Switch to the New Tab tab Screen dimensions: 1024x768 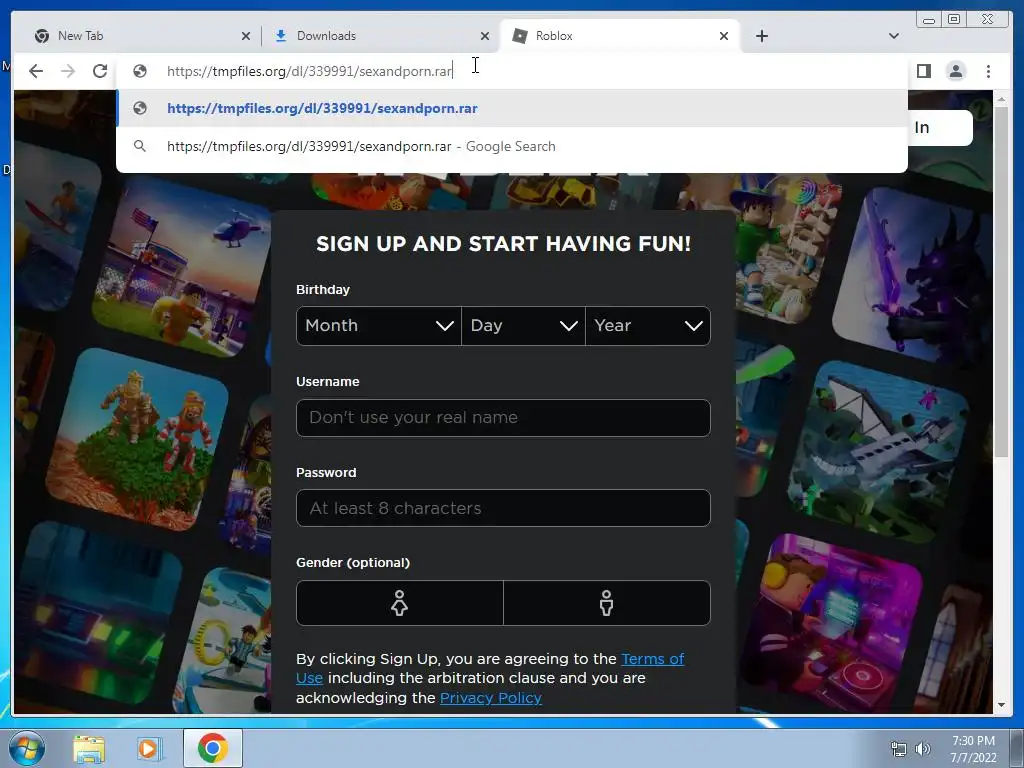pyautogui.click(x=140, y=36)
